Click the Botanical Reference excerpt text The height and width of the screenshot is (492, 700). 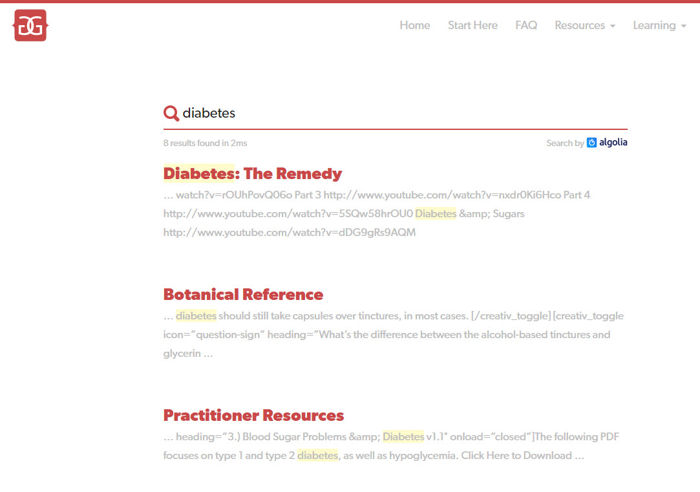[x=393, y=335]
